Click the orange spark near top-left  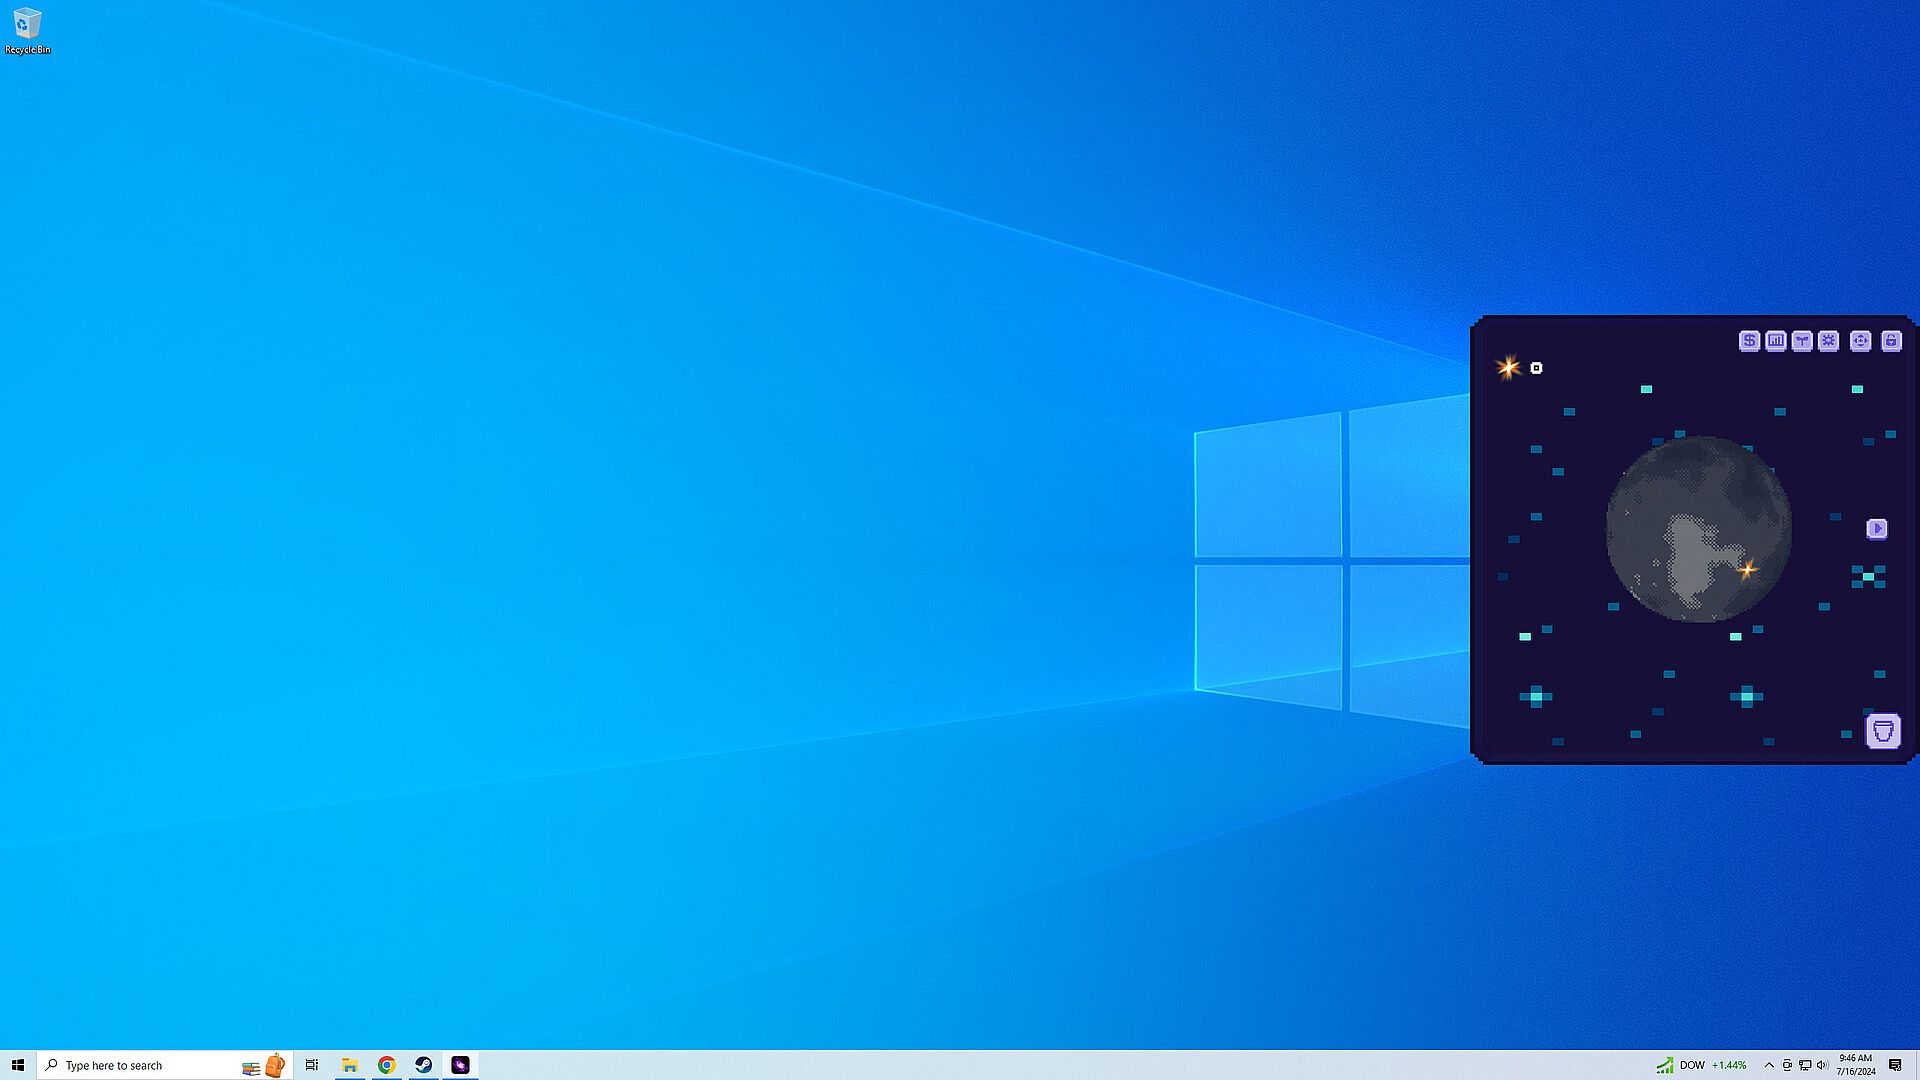[1508, 368]
